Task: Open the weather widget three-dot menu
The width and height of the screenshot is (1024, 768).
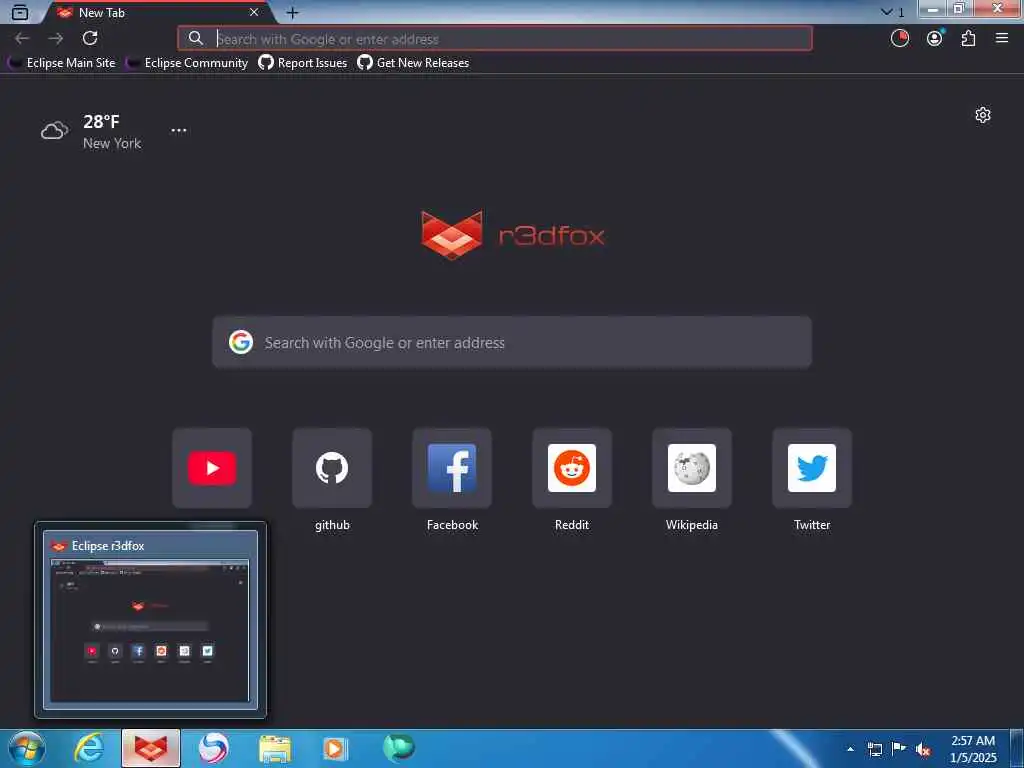Action: coord(179,131)
